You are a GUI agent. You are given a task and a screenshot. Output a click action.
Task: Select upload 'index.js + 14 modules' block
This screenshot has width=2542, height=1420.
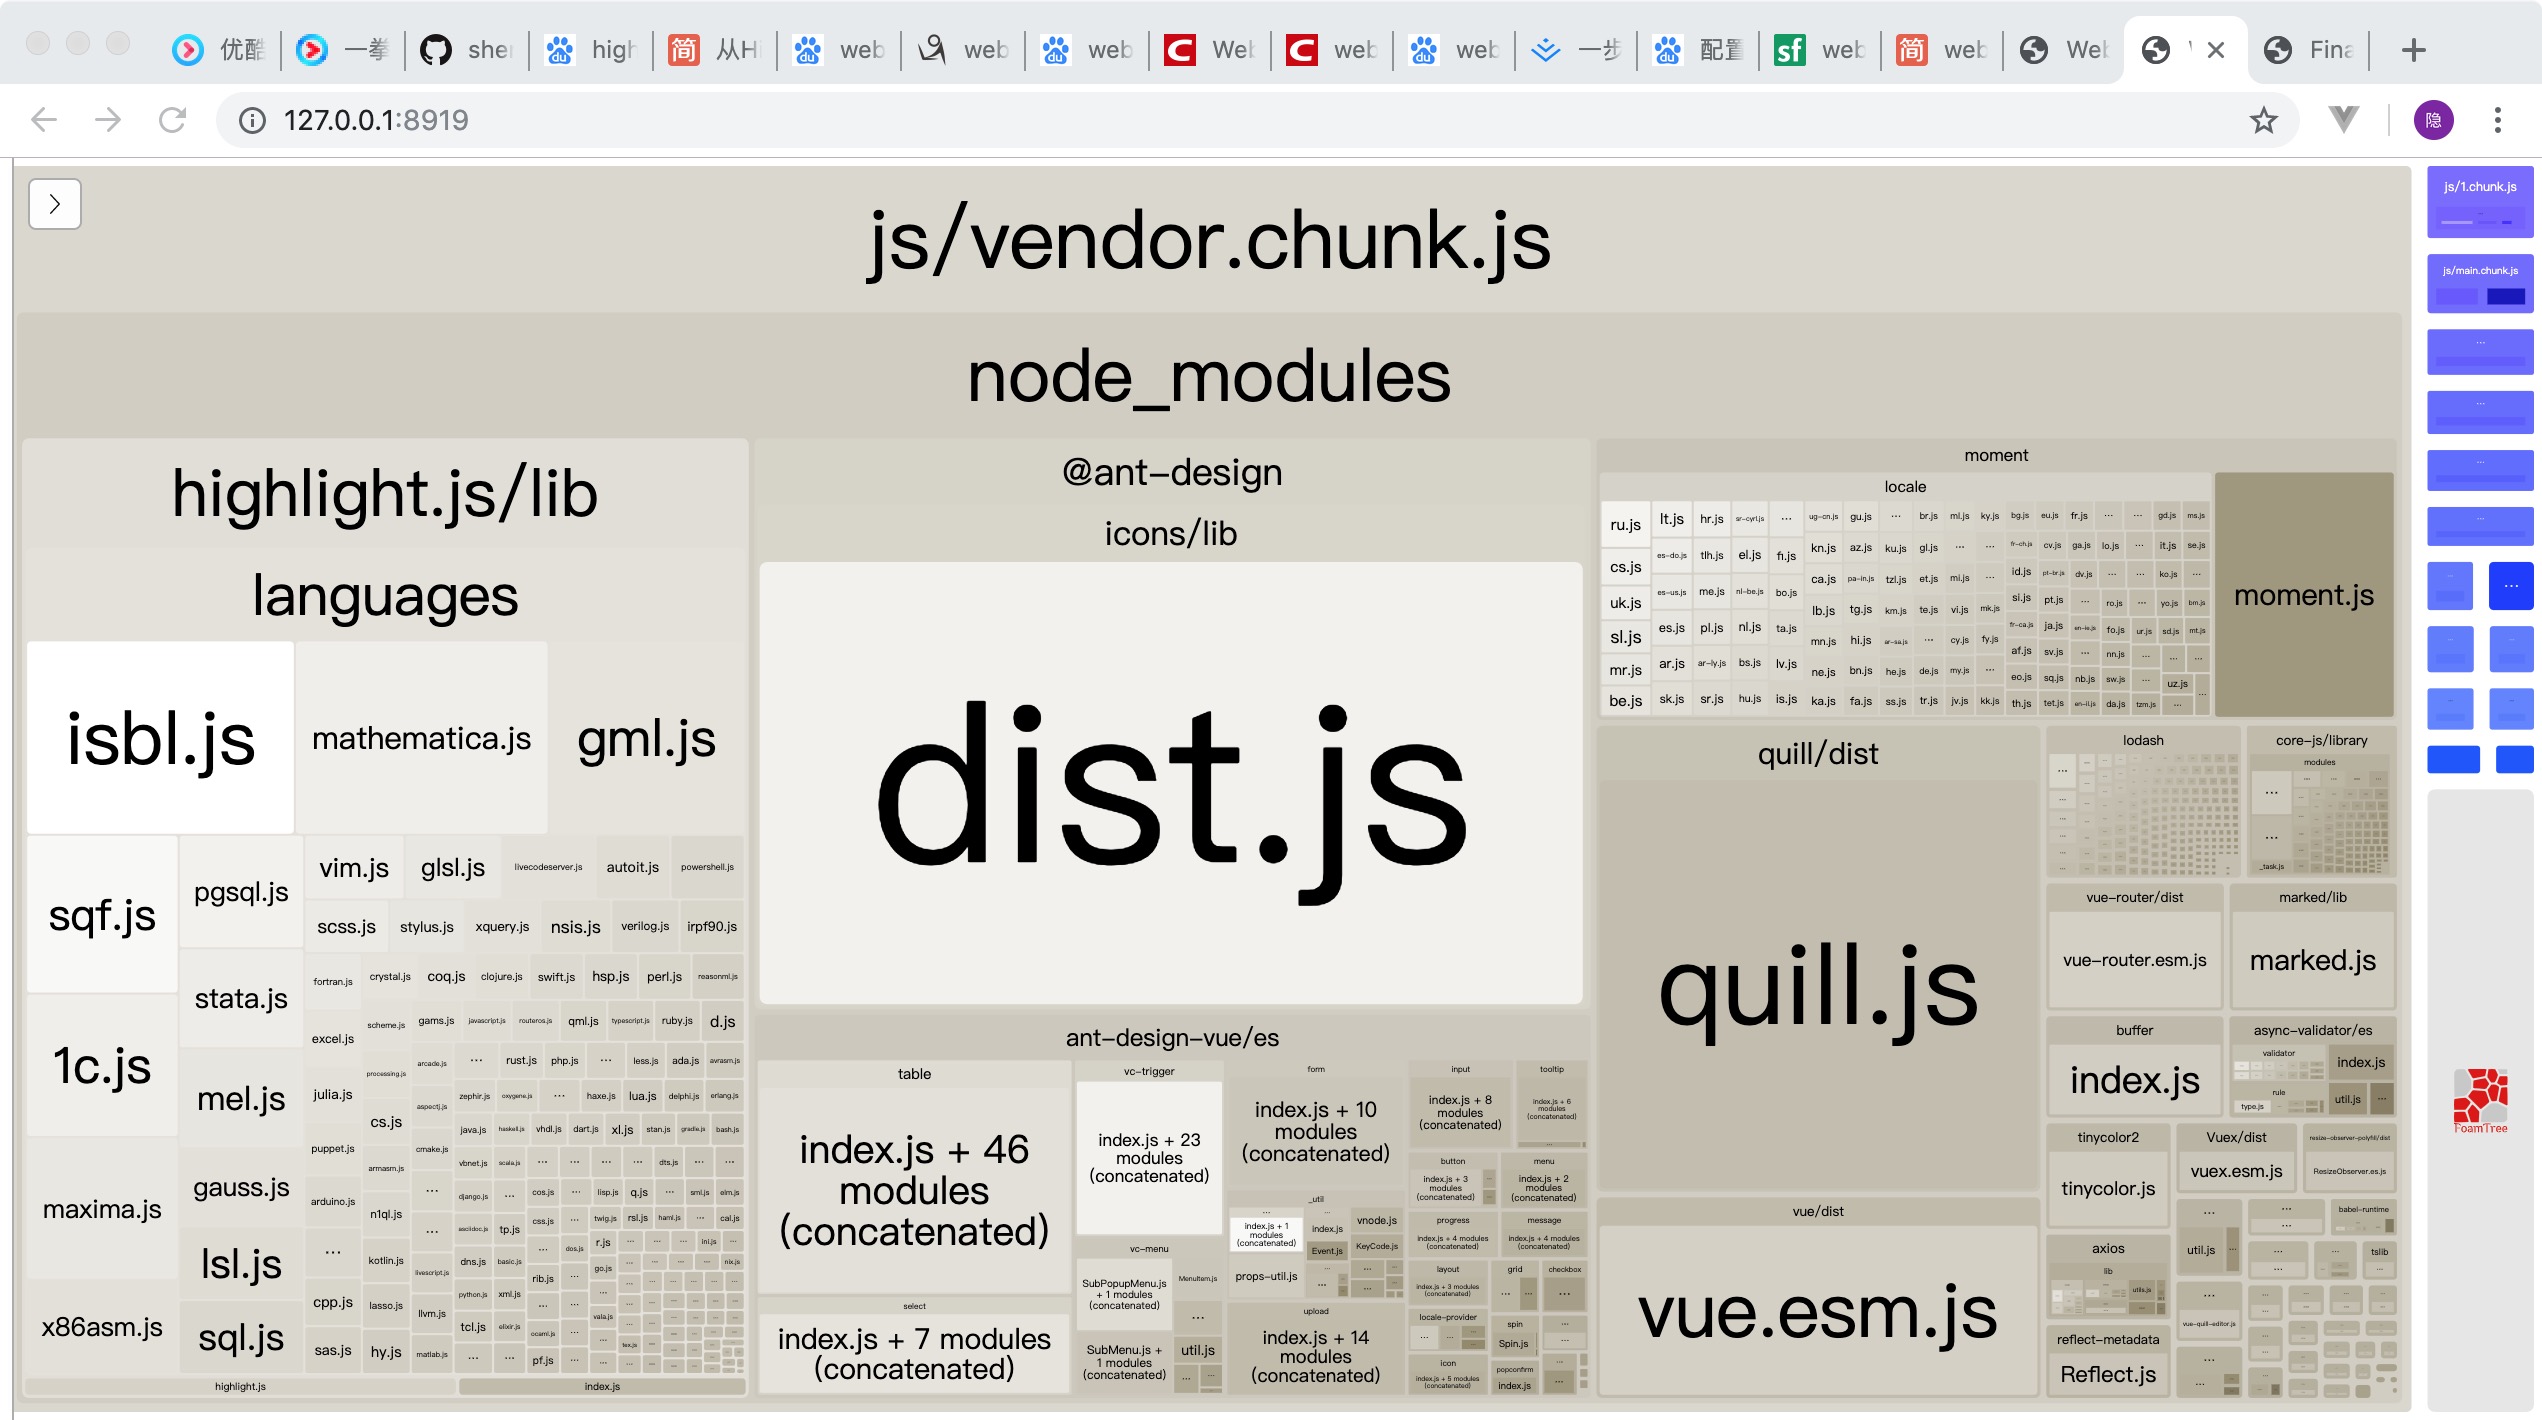pos(1315,1356)
